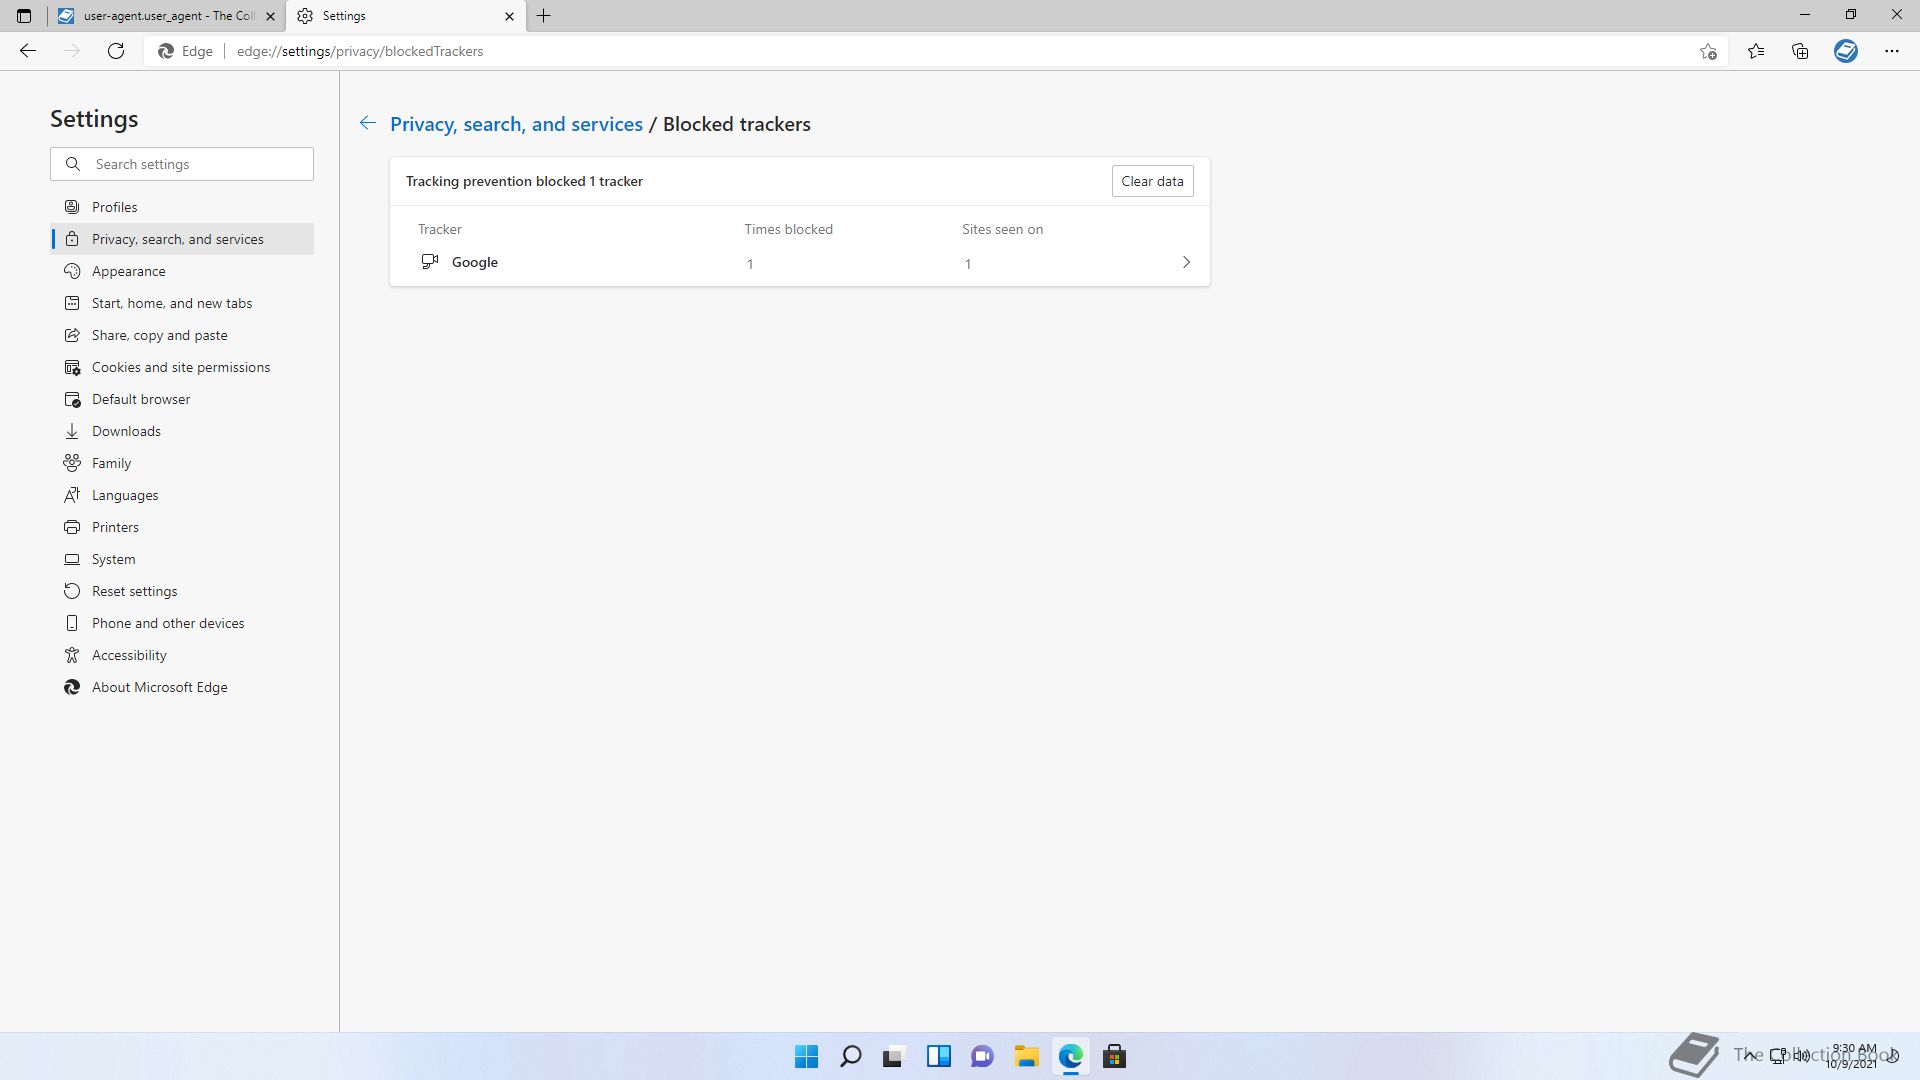Screen dimensions: 1920x1080
Task: Open Phone and other devices settings
Action: click(182, 623)
